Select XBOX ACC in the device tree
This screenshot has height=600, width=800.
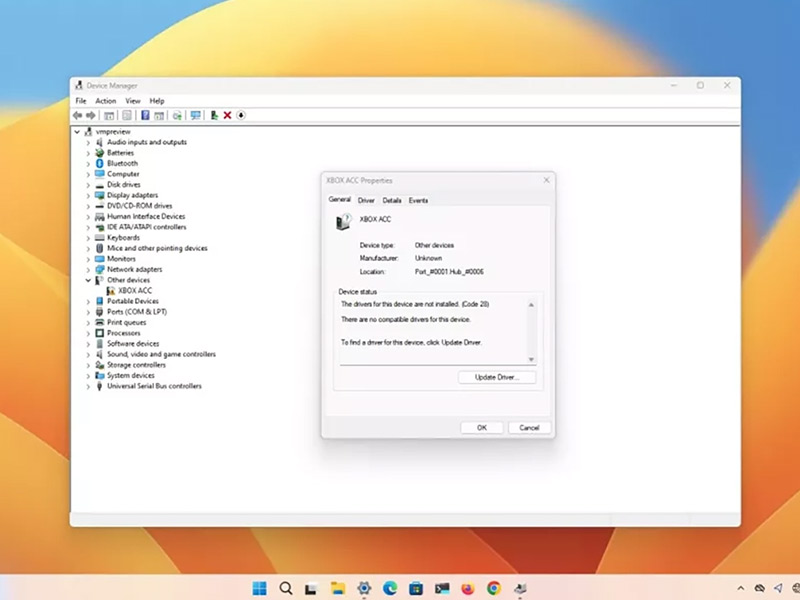tap(135, 291)
